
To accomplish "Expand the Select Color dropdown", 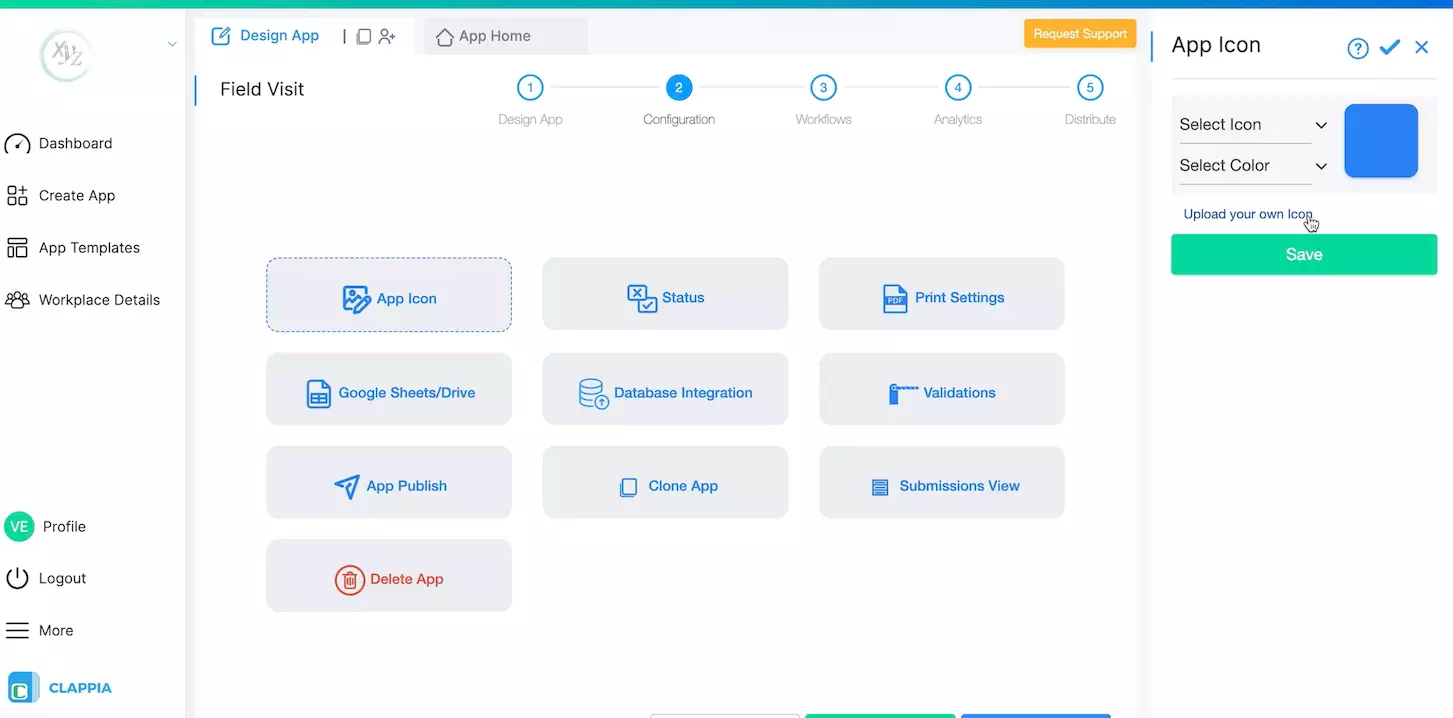I will (1252, 165).
